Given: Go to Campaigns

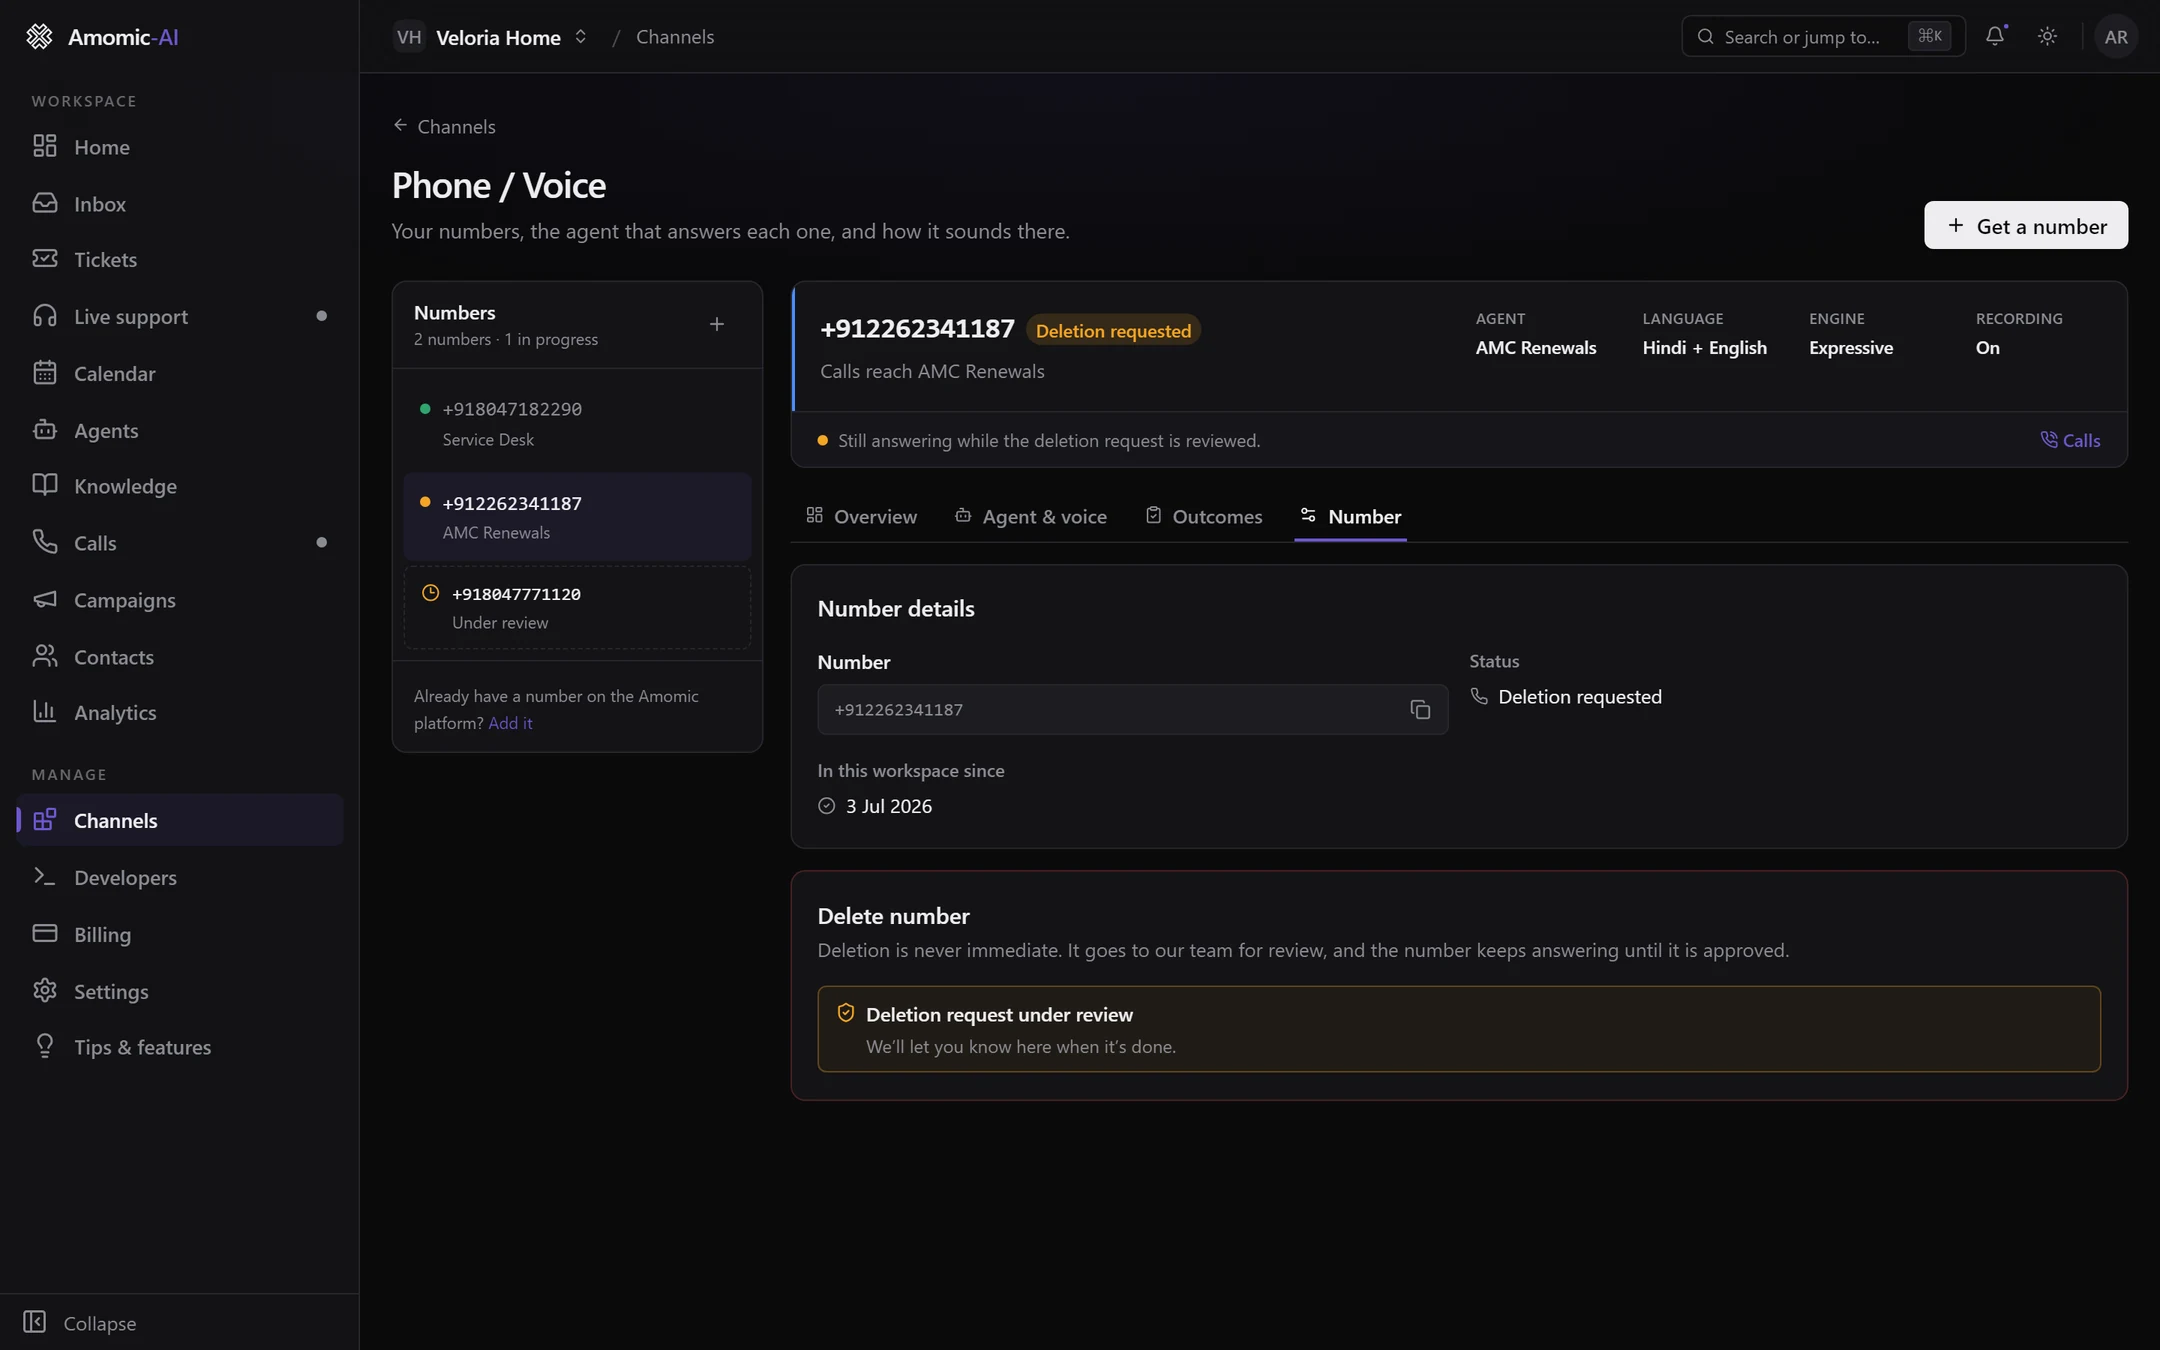Looking at the screenshot, I should click(180, 600).
